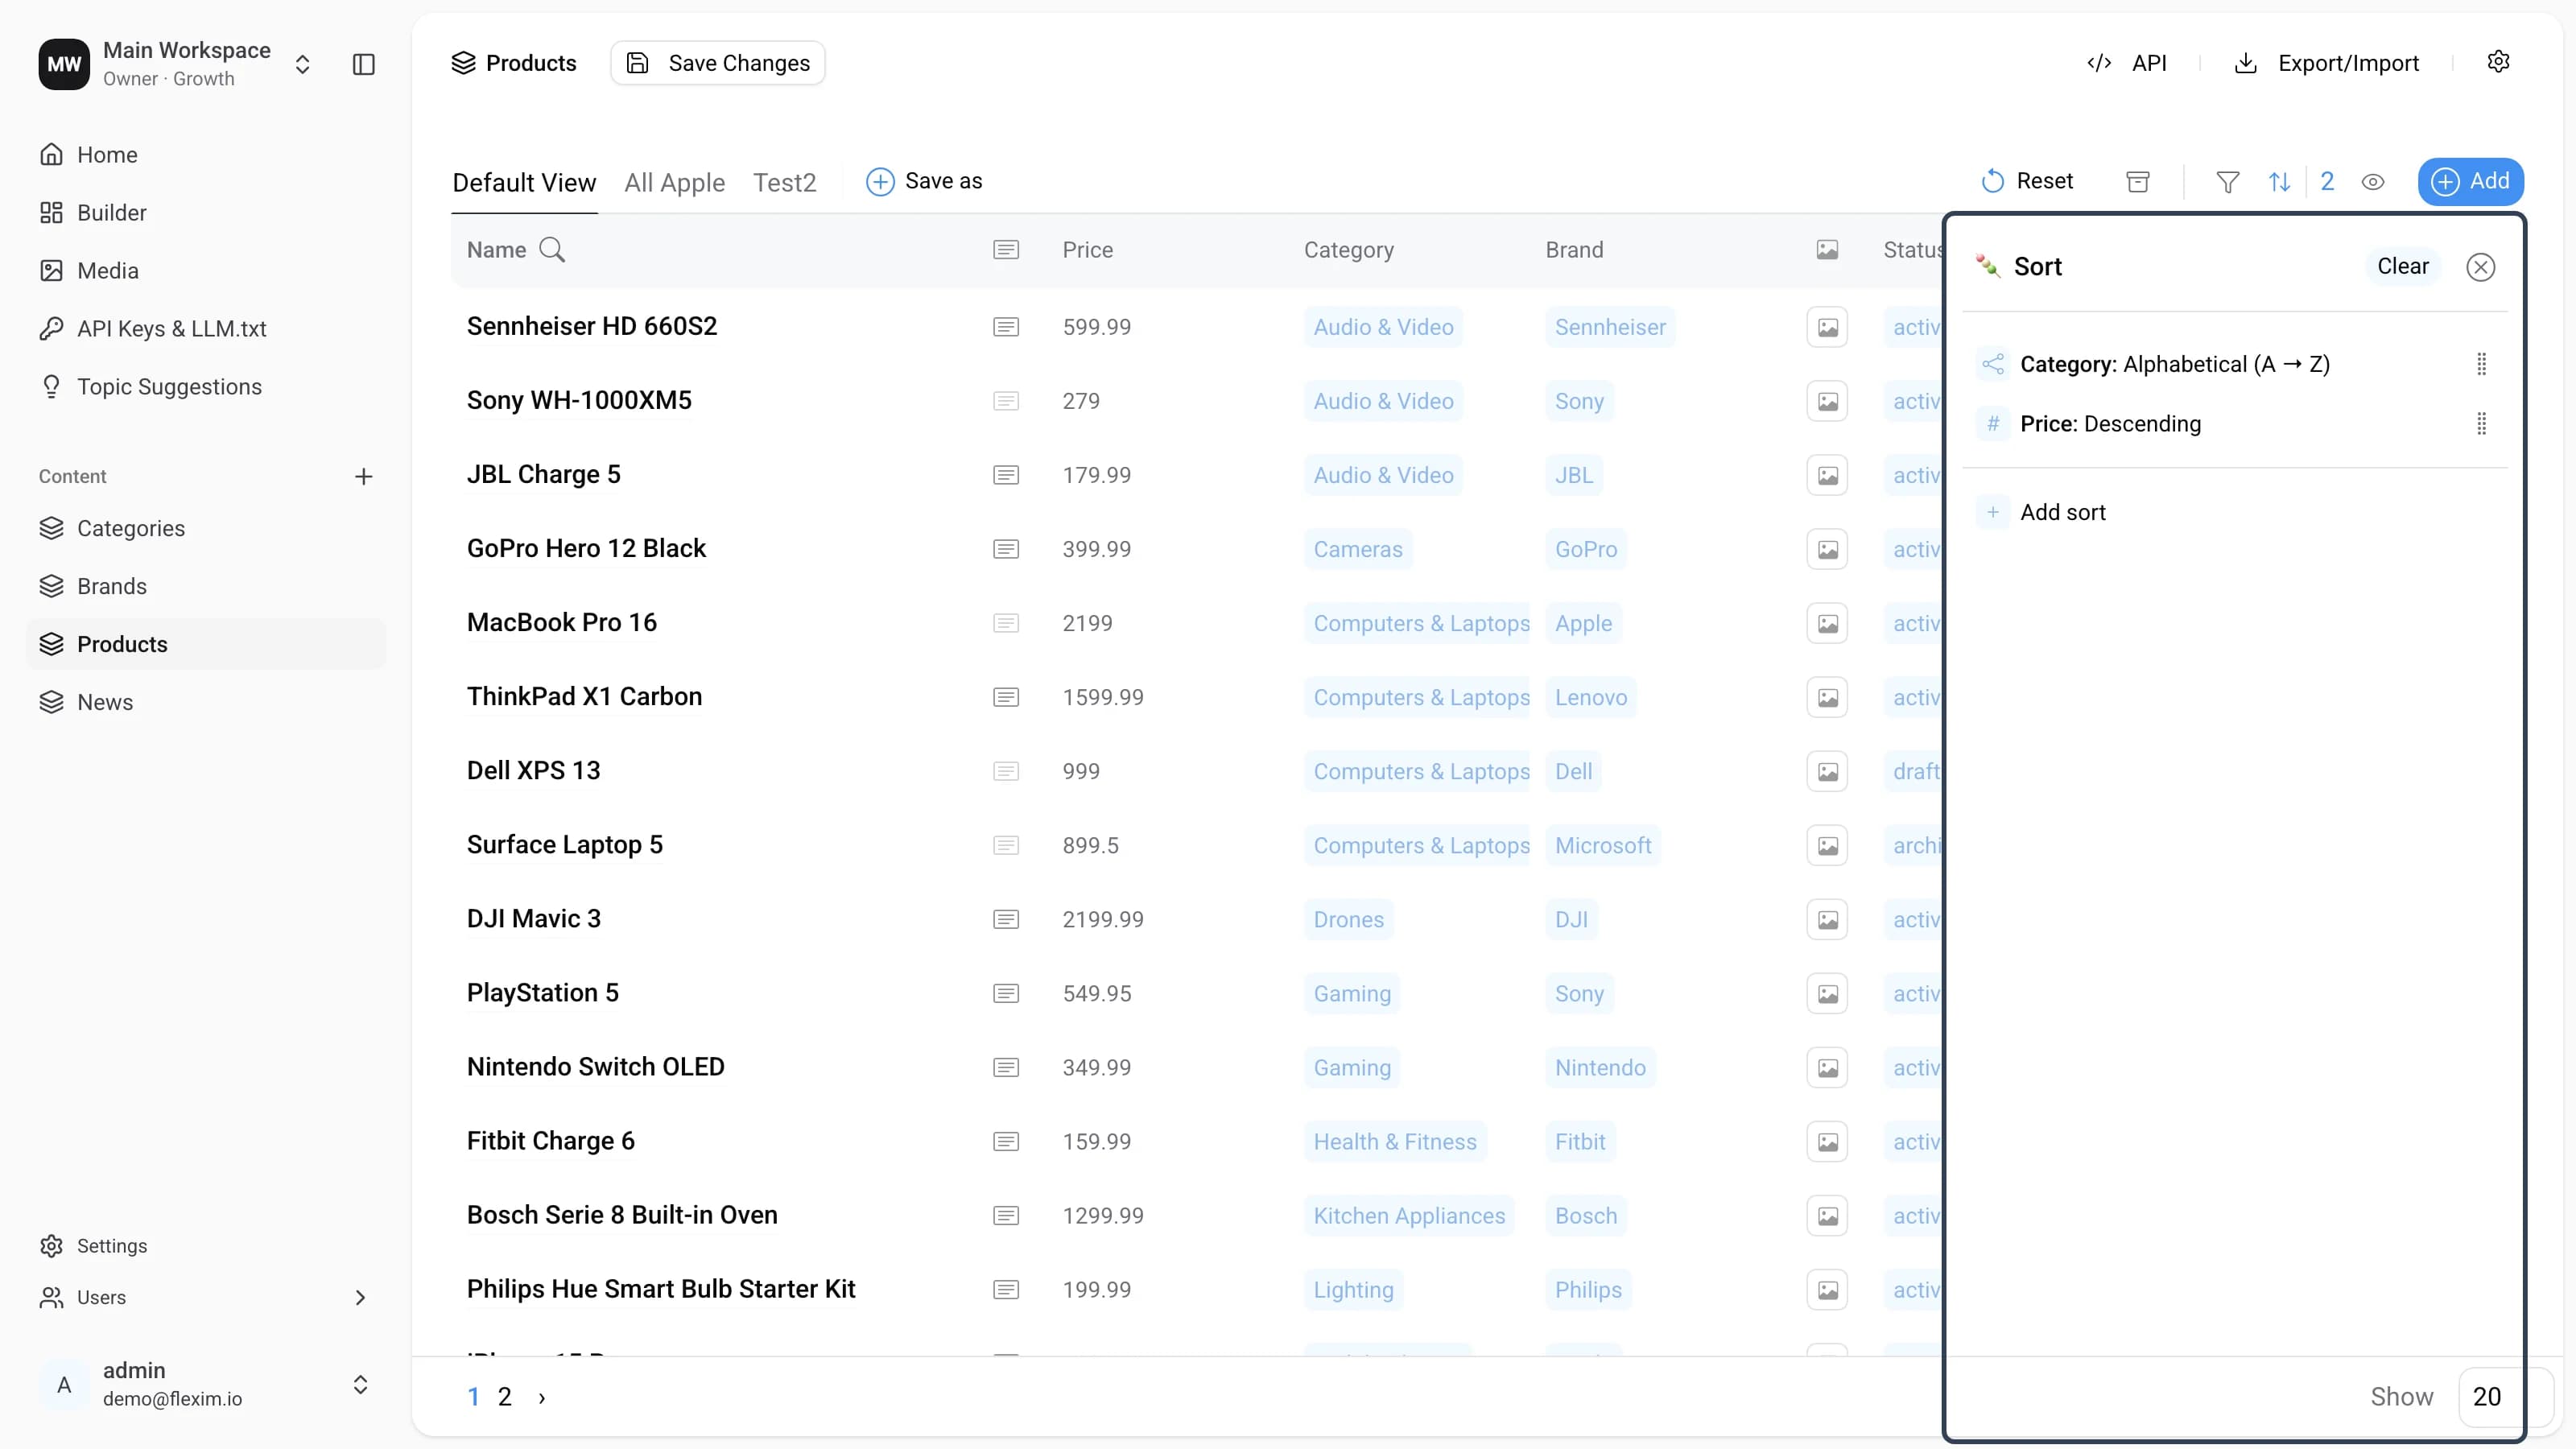The image size is (2576, 1449).
Task: Open API Keys & LLM.txt
Action: (x=206, y=329)
